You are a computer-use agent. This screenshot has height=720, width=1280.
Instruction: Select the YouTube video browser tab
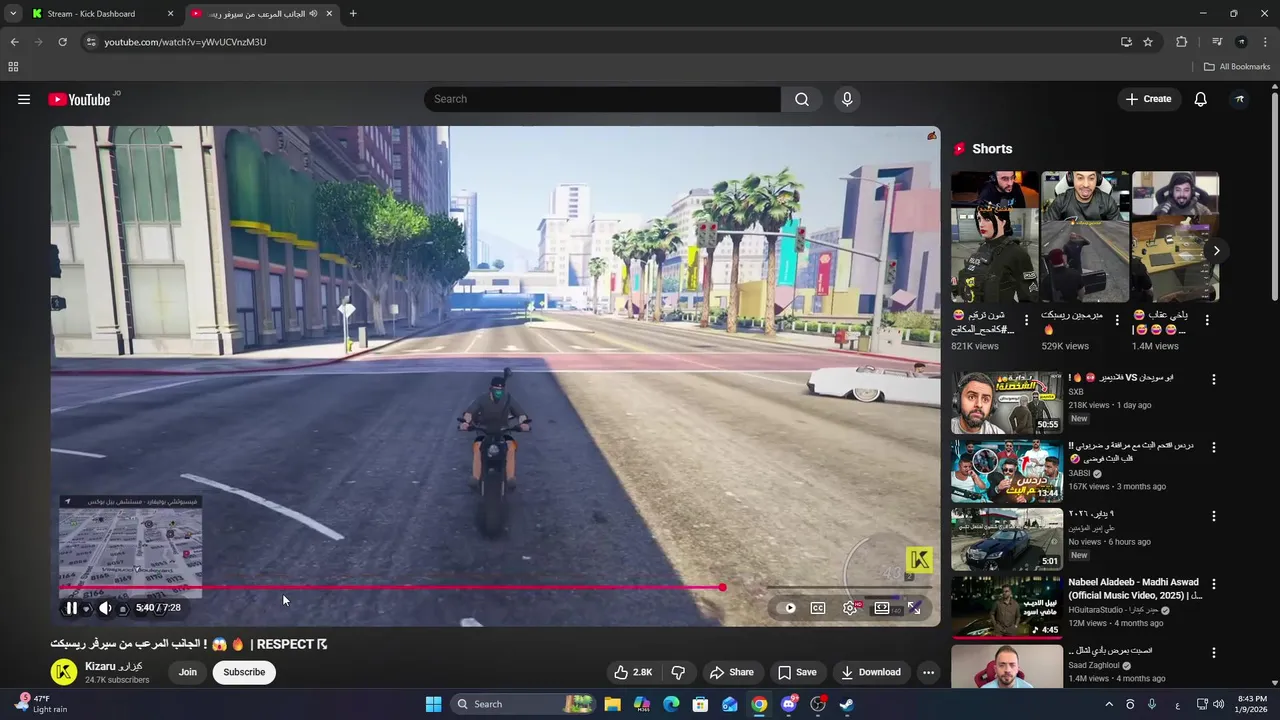pyautogui.click(x=262, y=14)
